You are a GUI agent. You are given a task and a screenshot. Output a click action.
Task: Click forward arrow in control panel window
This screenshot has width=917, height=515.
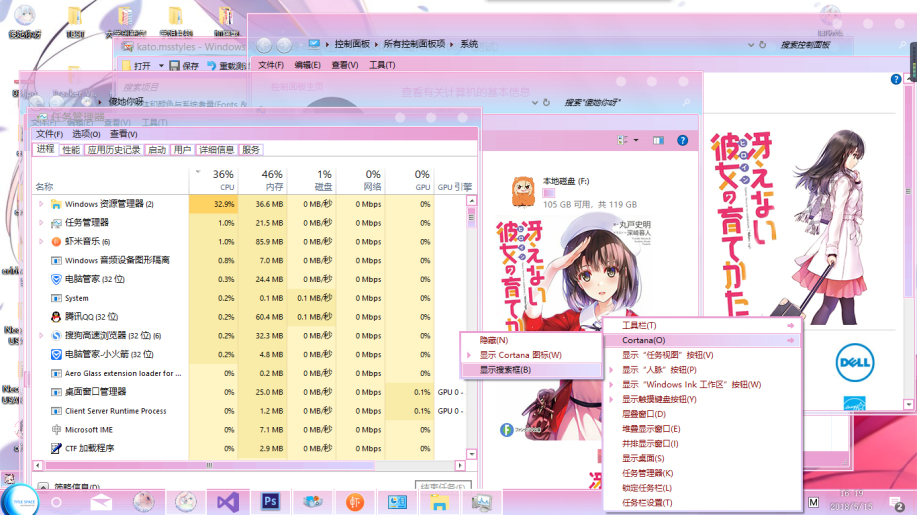pyautogui.click(x=284, y=44)
